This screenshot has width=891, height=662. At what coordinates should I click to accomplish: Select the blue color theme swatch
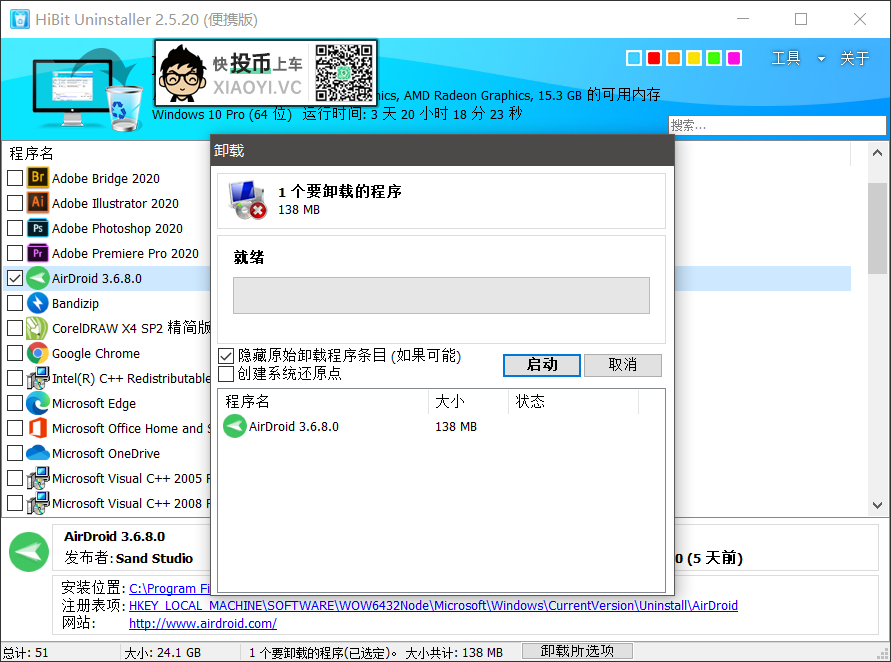(634, 58)
